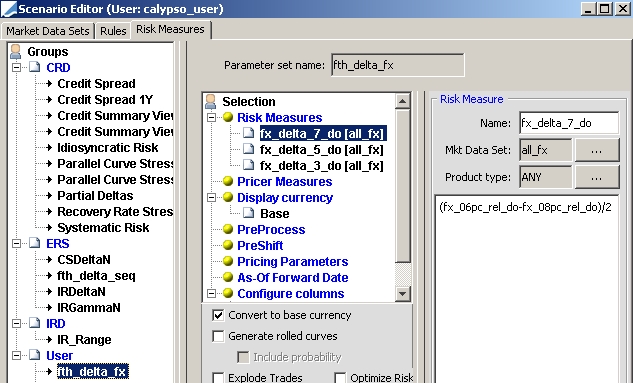Image resolution: width=633 pixels, height=383 pixels.
Task: Click the yellow ball beside Configure columns
Action: tap(228, 293)
